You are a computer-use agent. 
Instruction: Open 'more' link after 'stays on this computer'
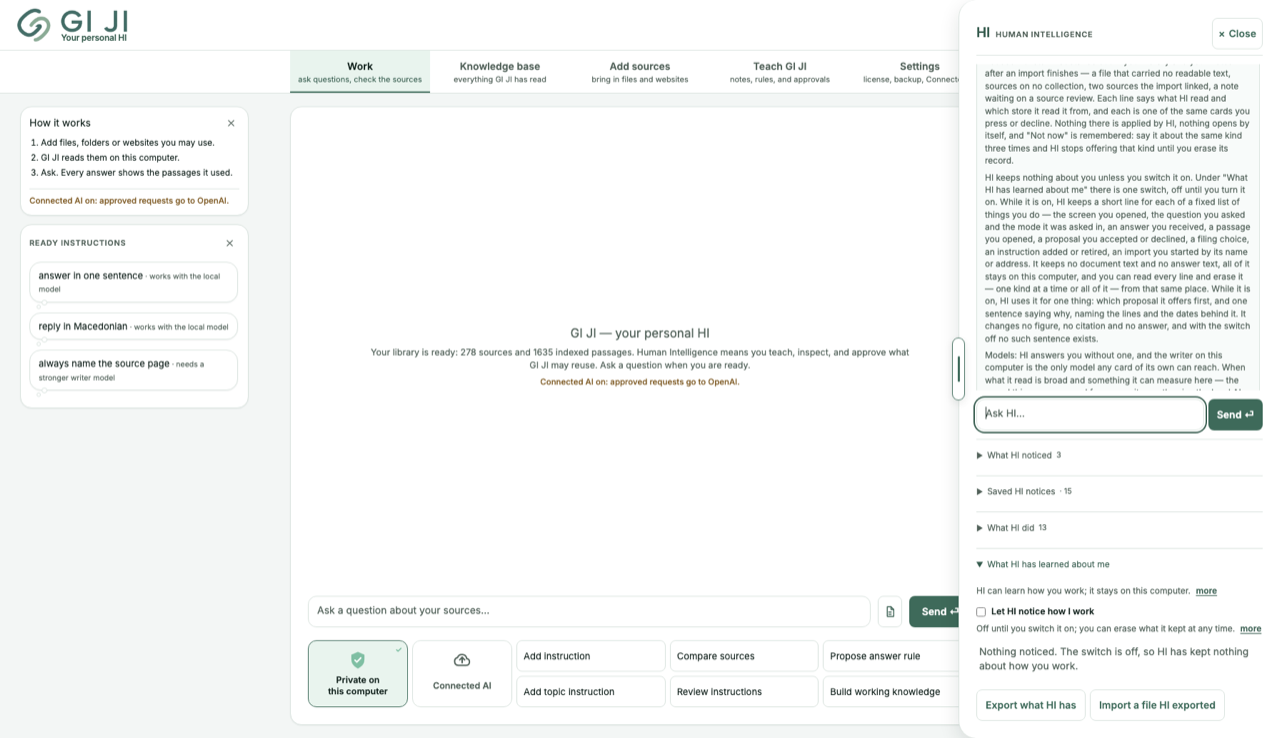pos(1206,591)
